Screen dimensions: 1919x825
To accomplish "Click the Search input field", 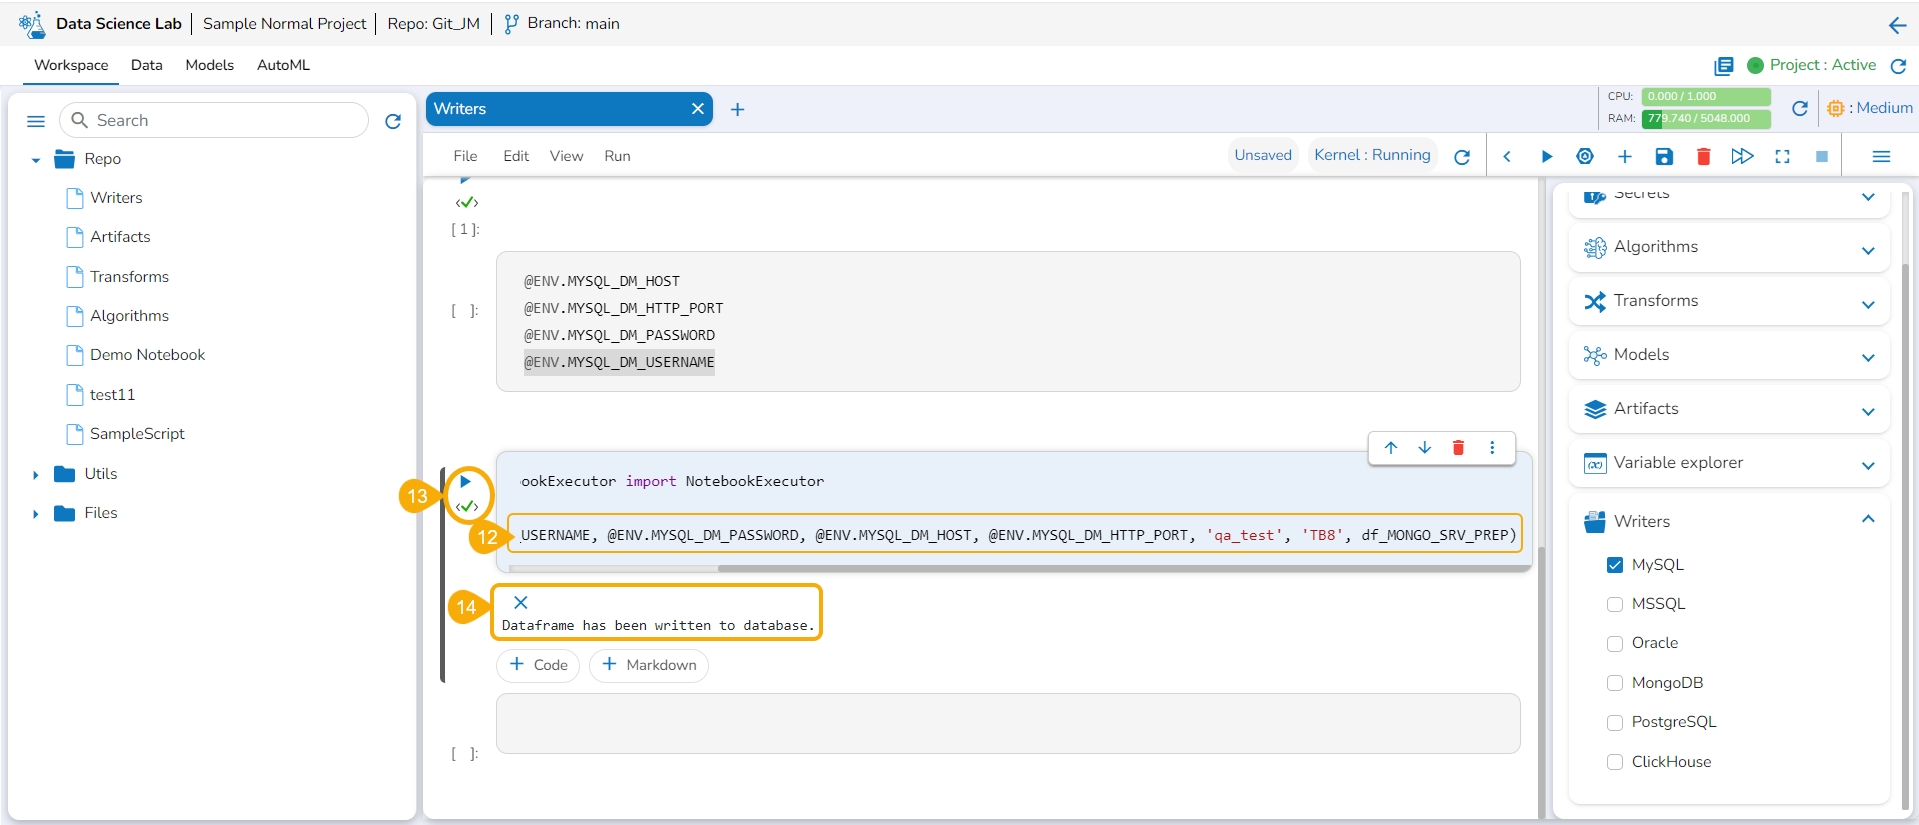I will pos(225,120).
